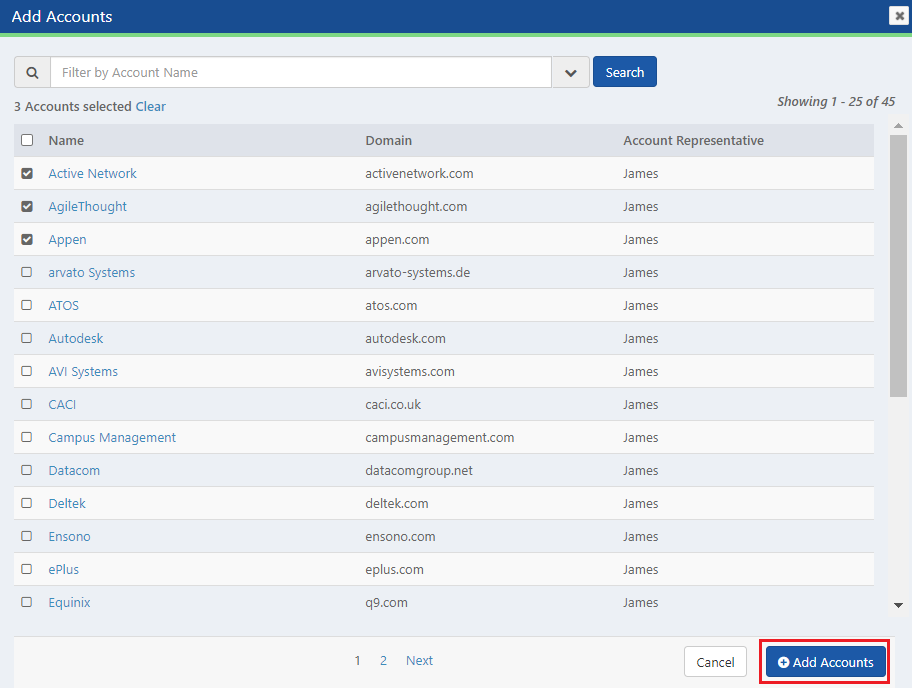The width and height of the screenshot is (912, 689).
Task: Click the Showing 1 - 25 of 45 text
Action: [836, 102]
